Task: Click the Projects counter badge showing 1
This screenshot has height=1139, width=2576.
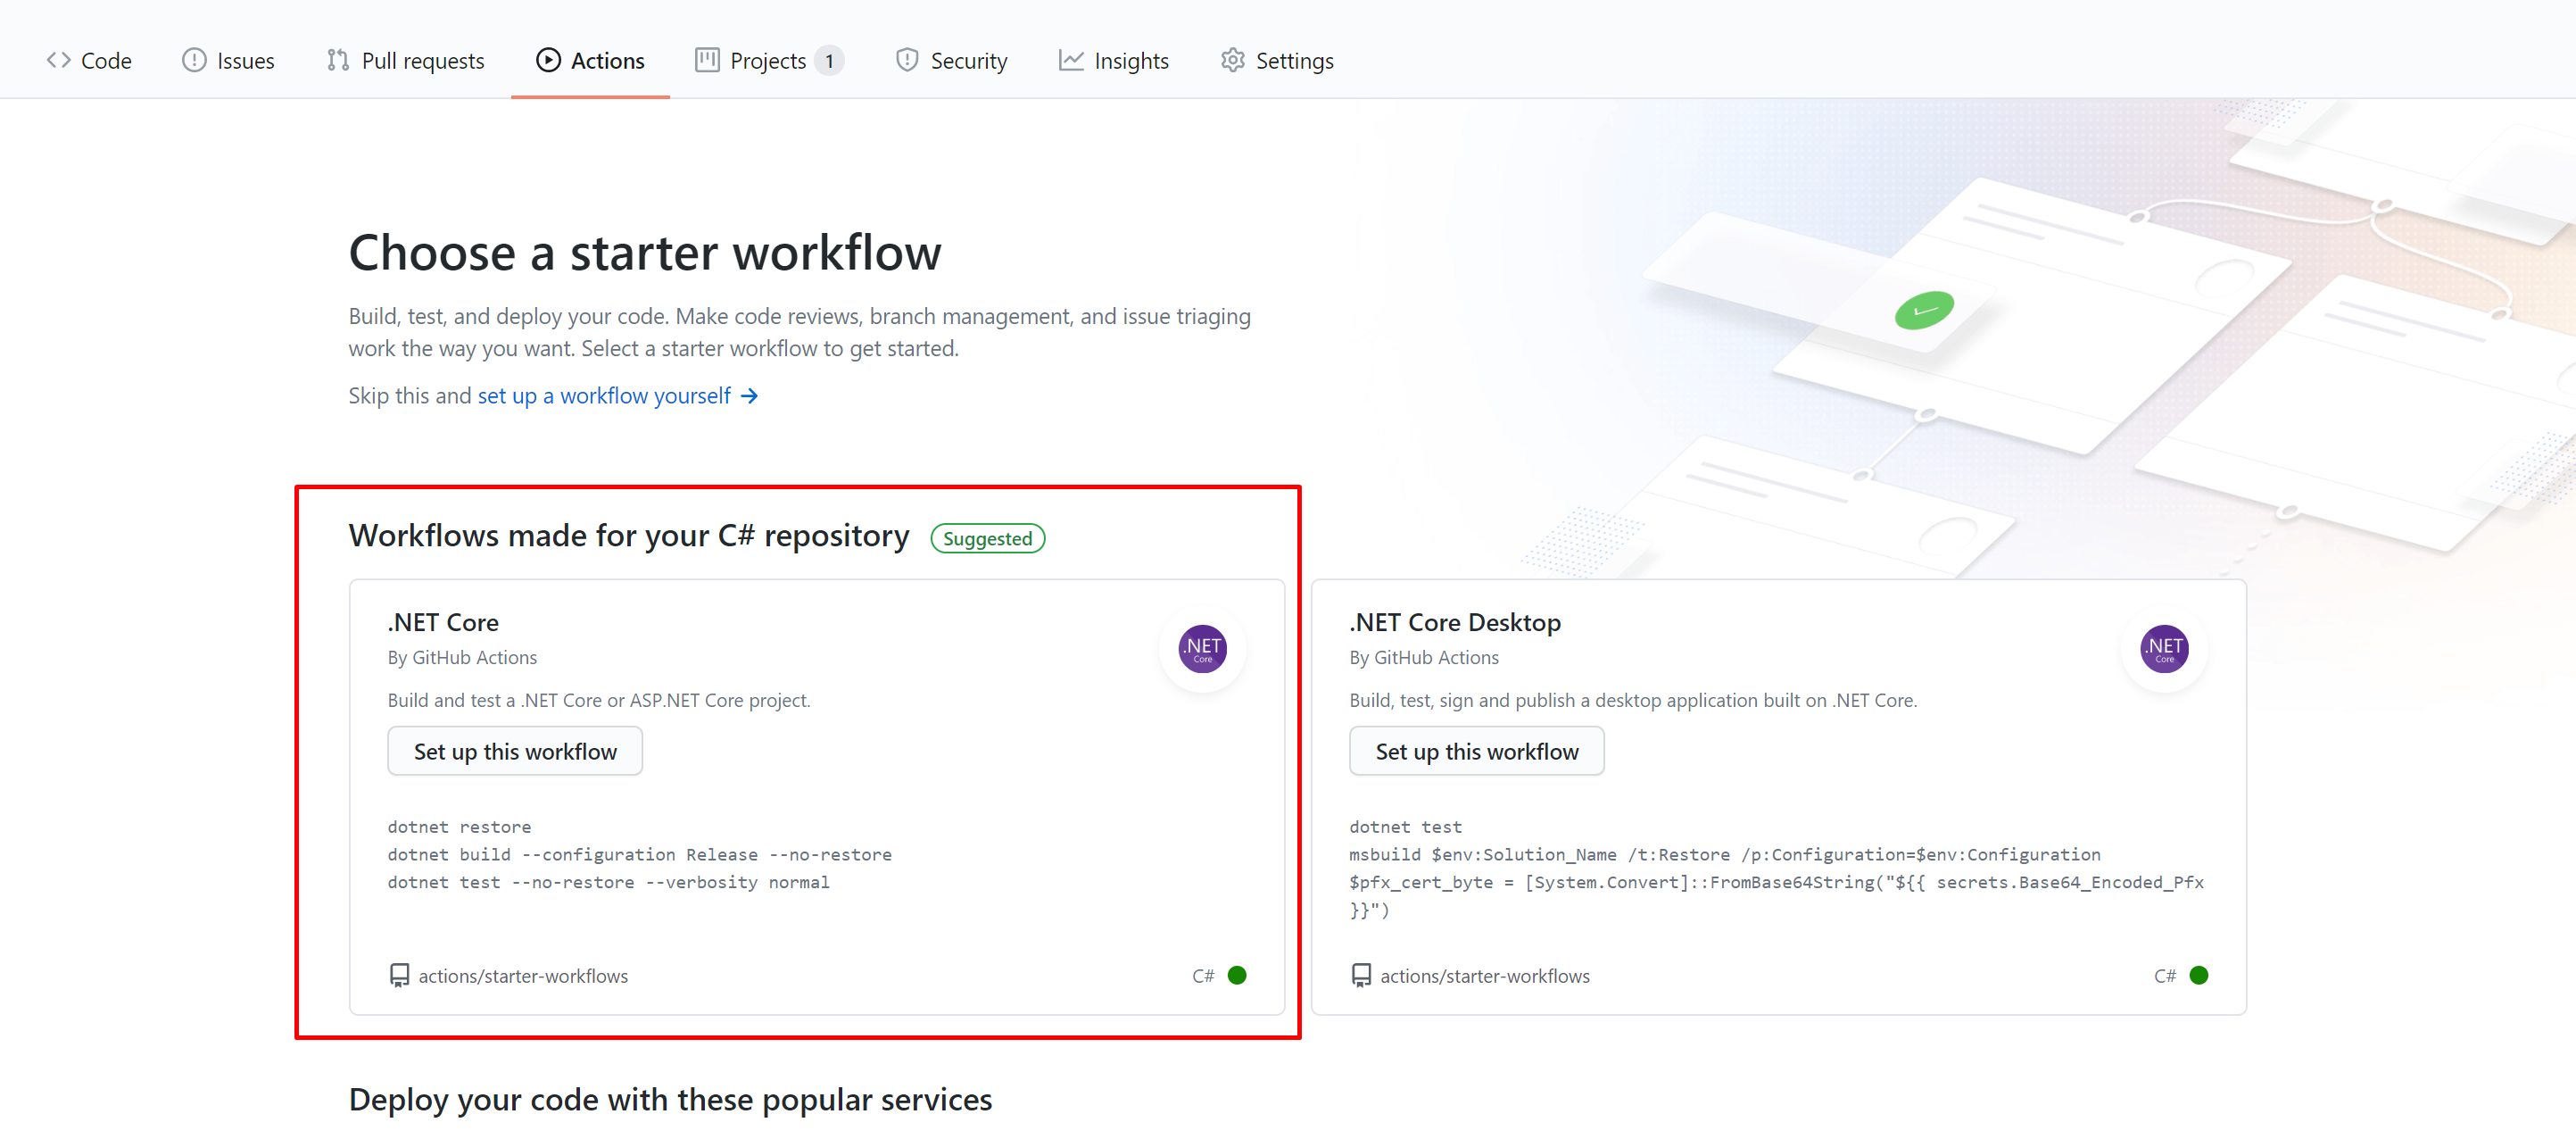Action: (829, 61)
